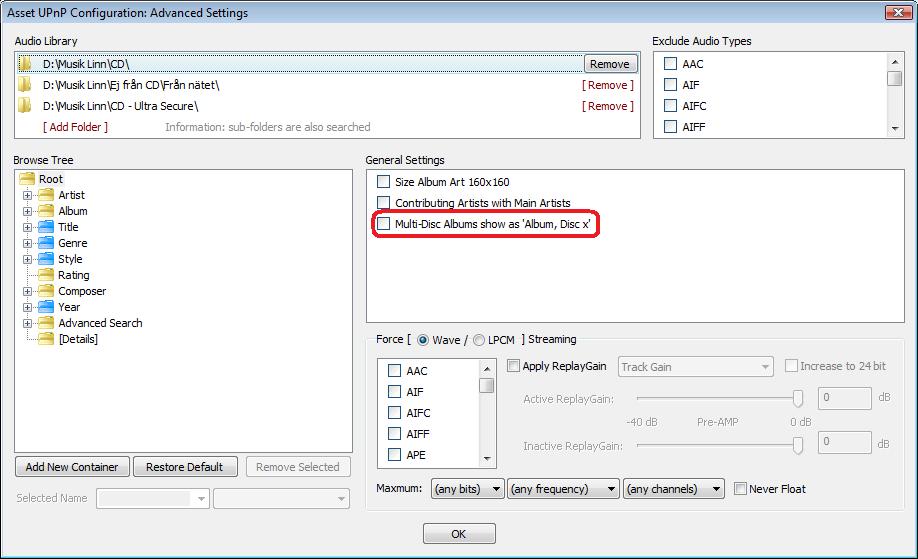Click Remove button for D:\Musik Linn\CD\
Image resolution: width=918 pixels, height=559 pixels.
point(610,64)
